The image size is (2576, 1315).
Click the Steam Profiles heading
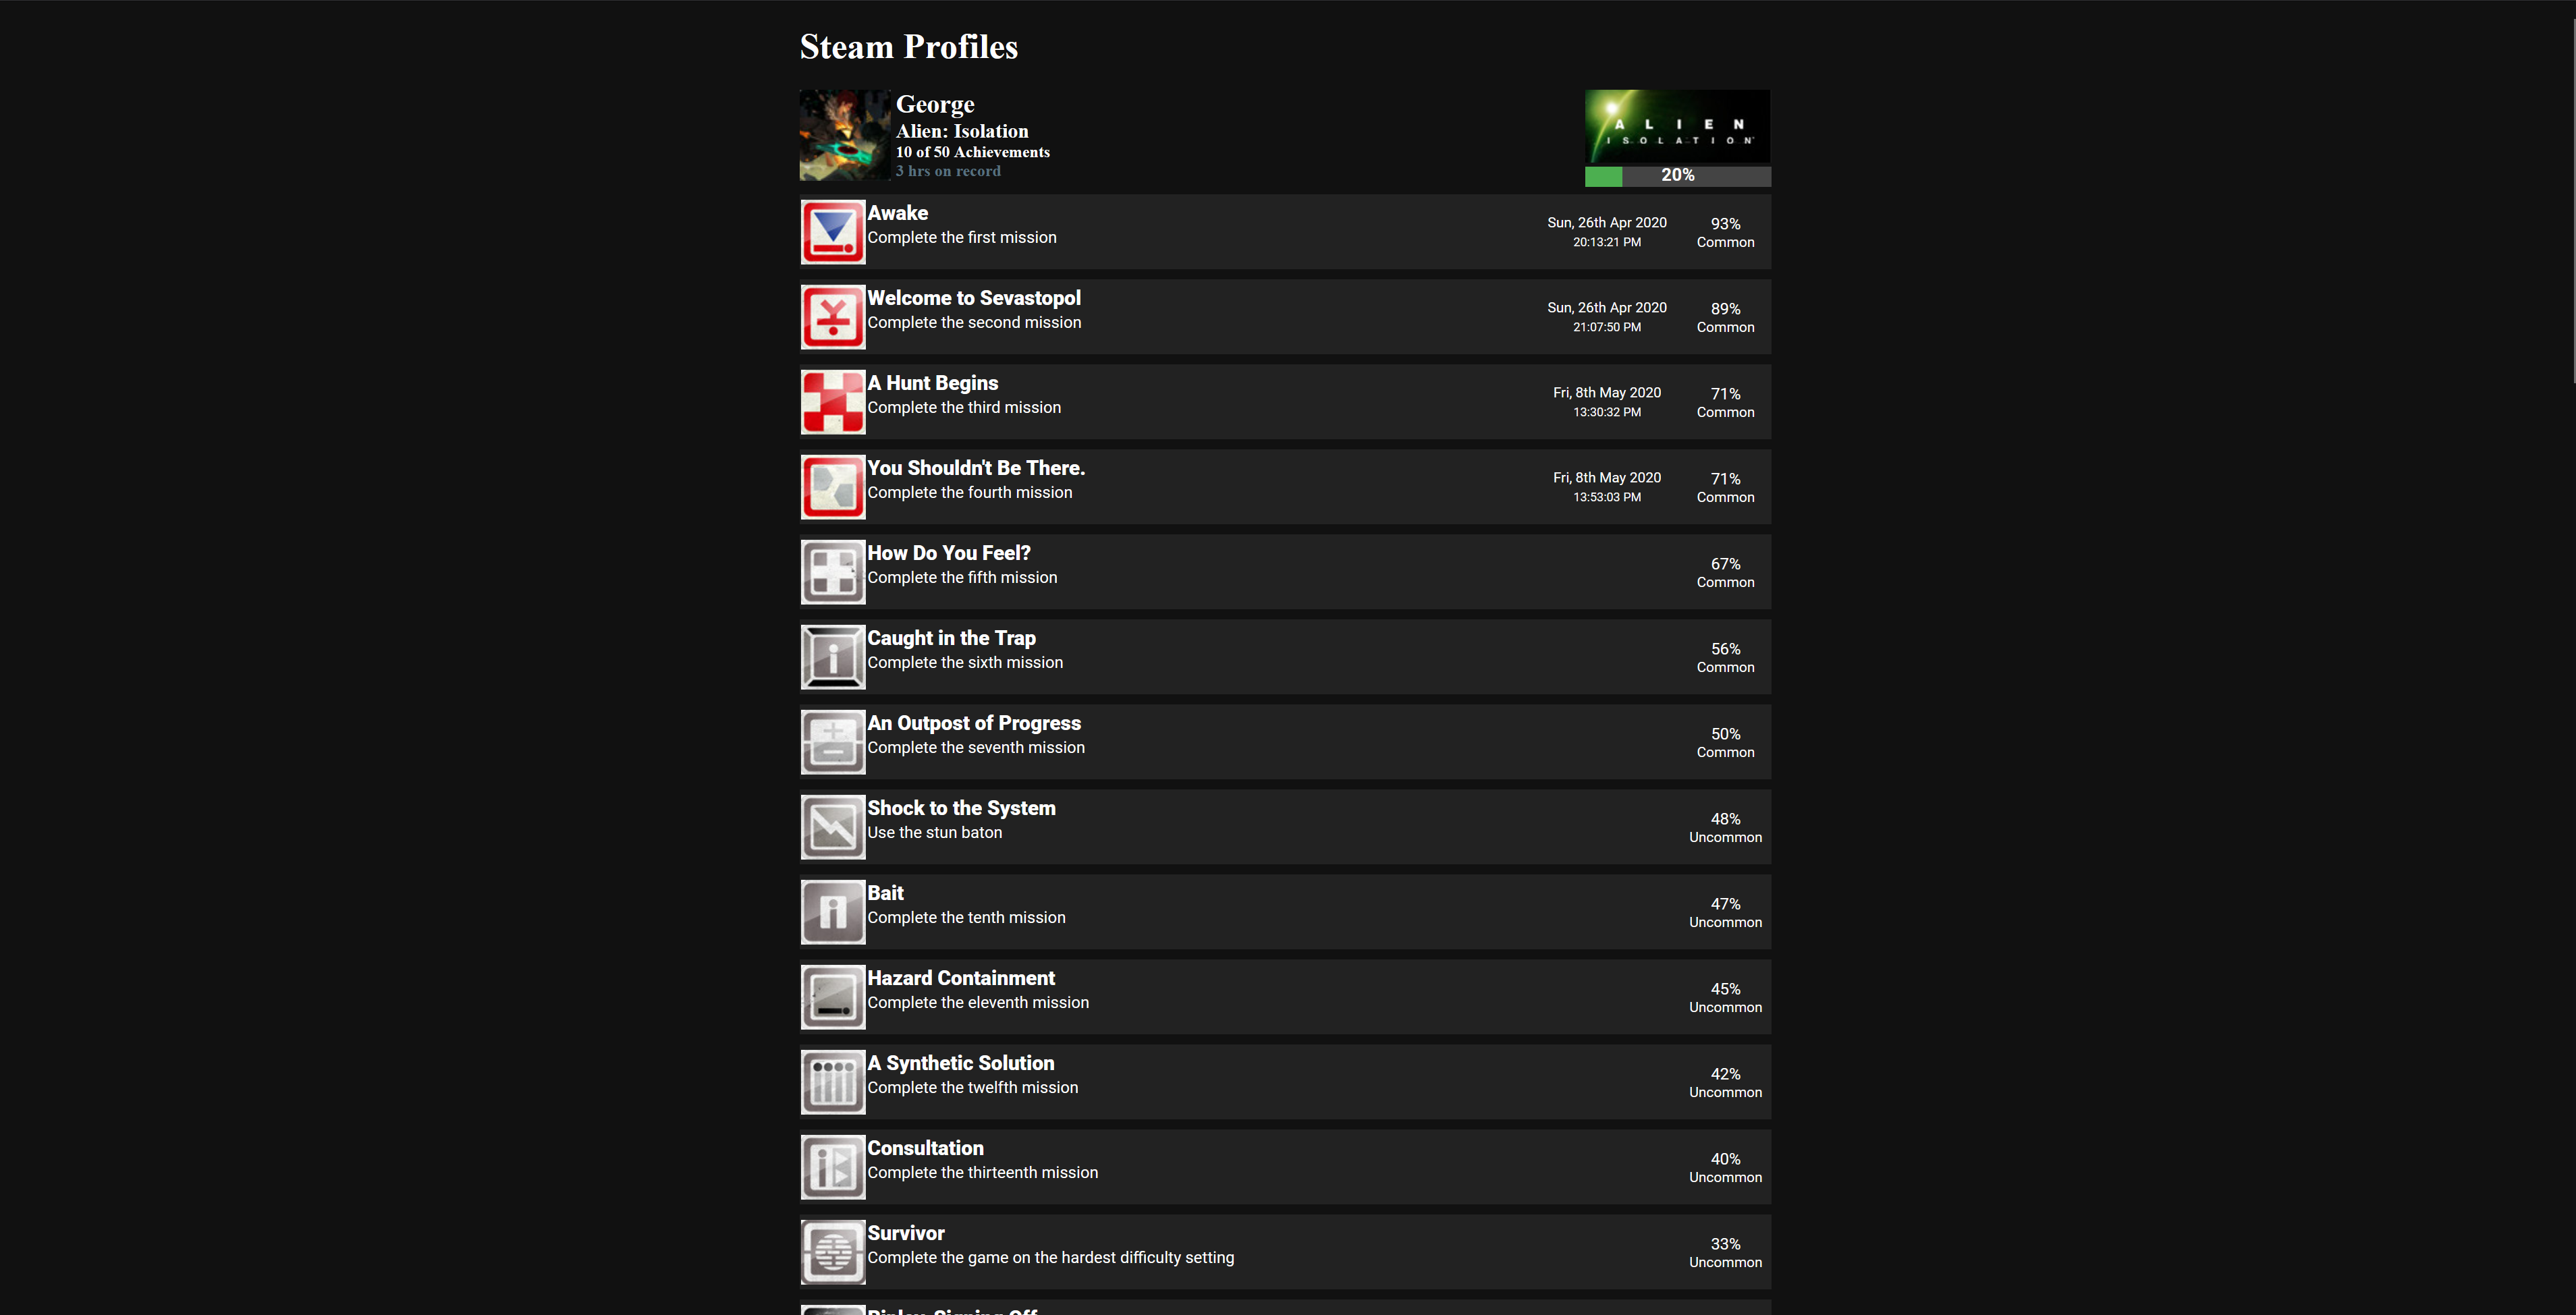click(908, 47)
